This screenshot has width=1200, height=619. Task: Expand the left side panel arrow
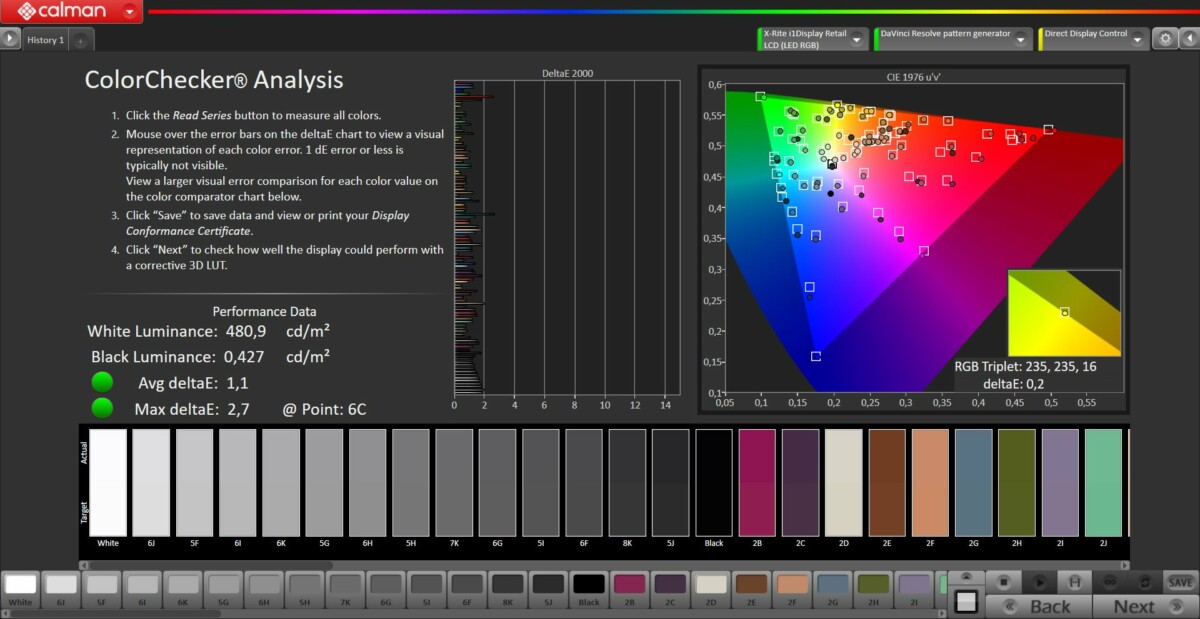tap(10, 39)
